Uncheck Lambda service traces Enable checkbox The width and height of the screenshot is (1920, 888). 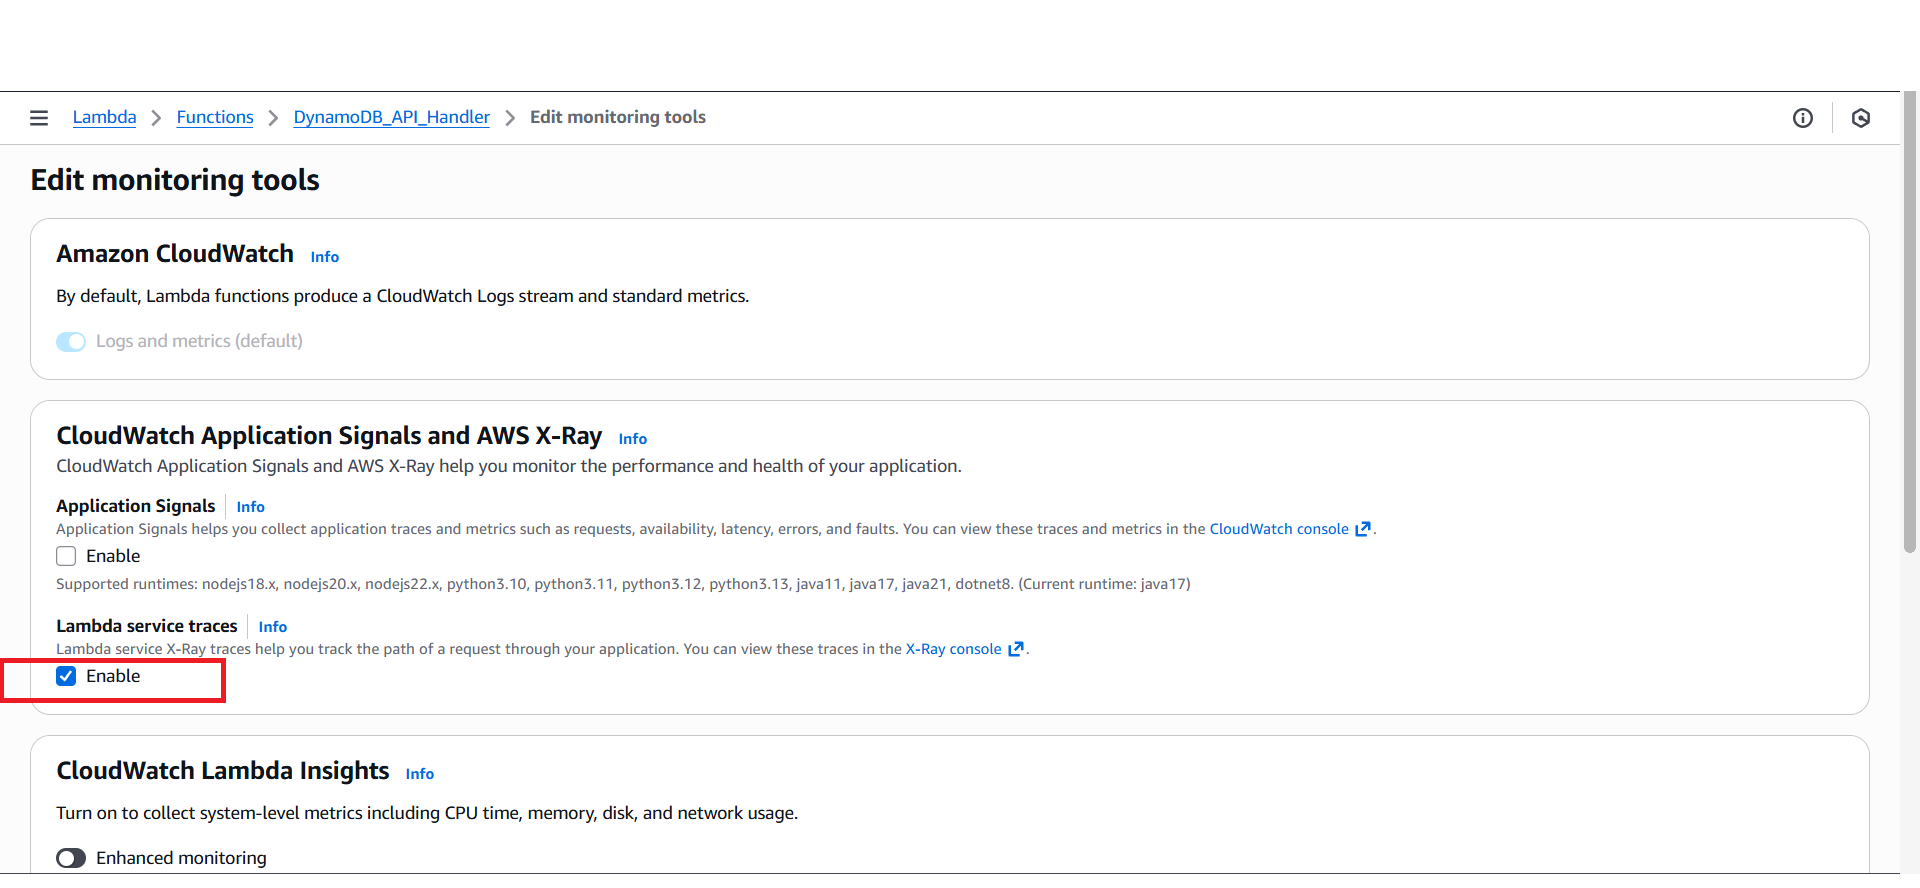pos(66,676)
